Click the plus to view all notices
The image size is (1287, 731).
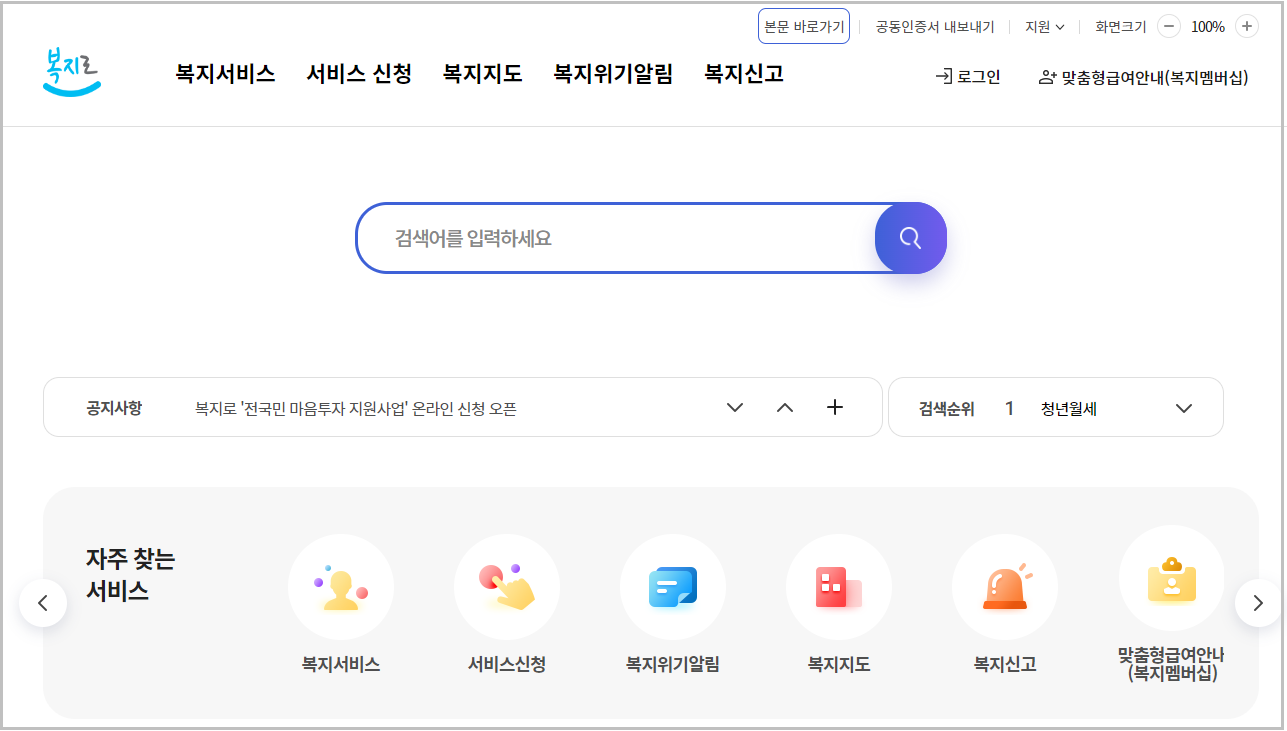pos(835,407)
